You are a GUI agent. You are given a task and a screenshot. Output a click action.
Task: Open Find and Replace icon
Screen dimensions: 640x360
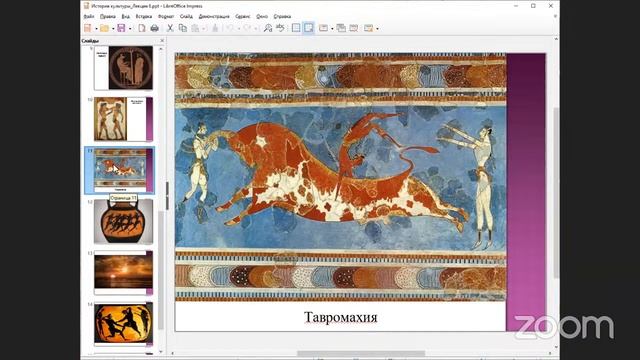(268, 28)
